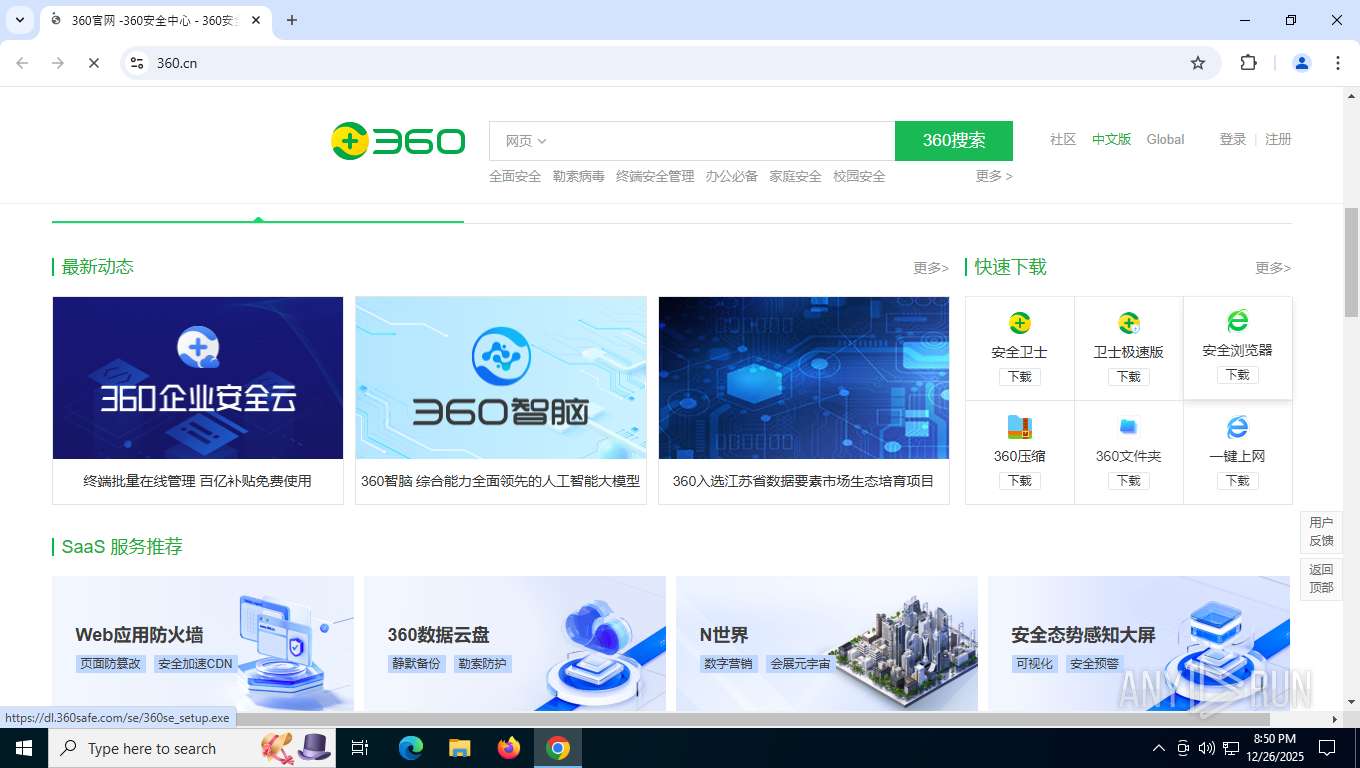Open the 全面安全 link
Screen dimensions: 1360x768
coord(515,176)
